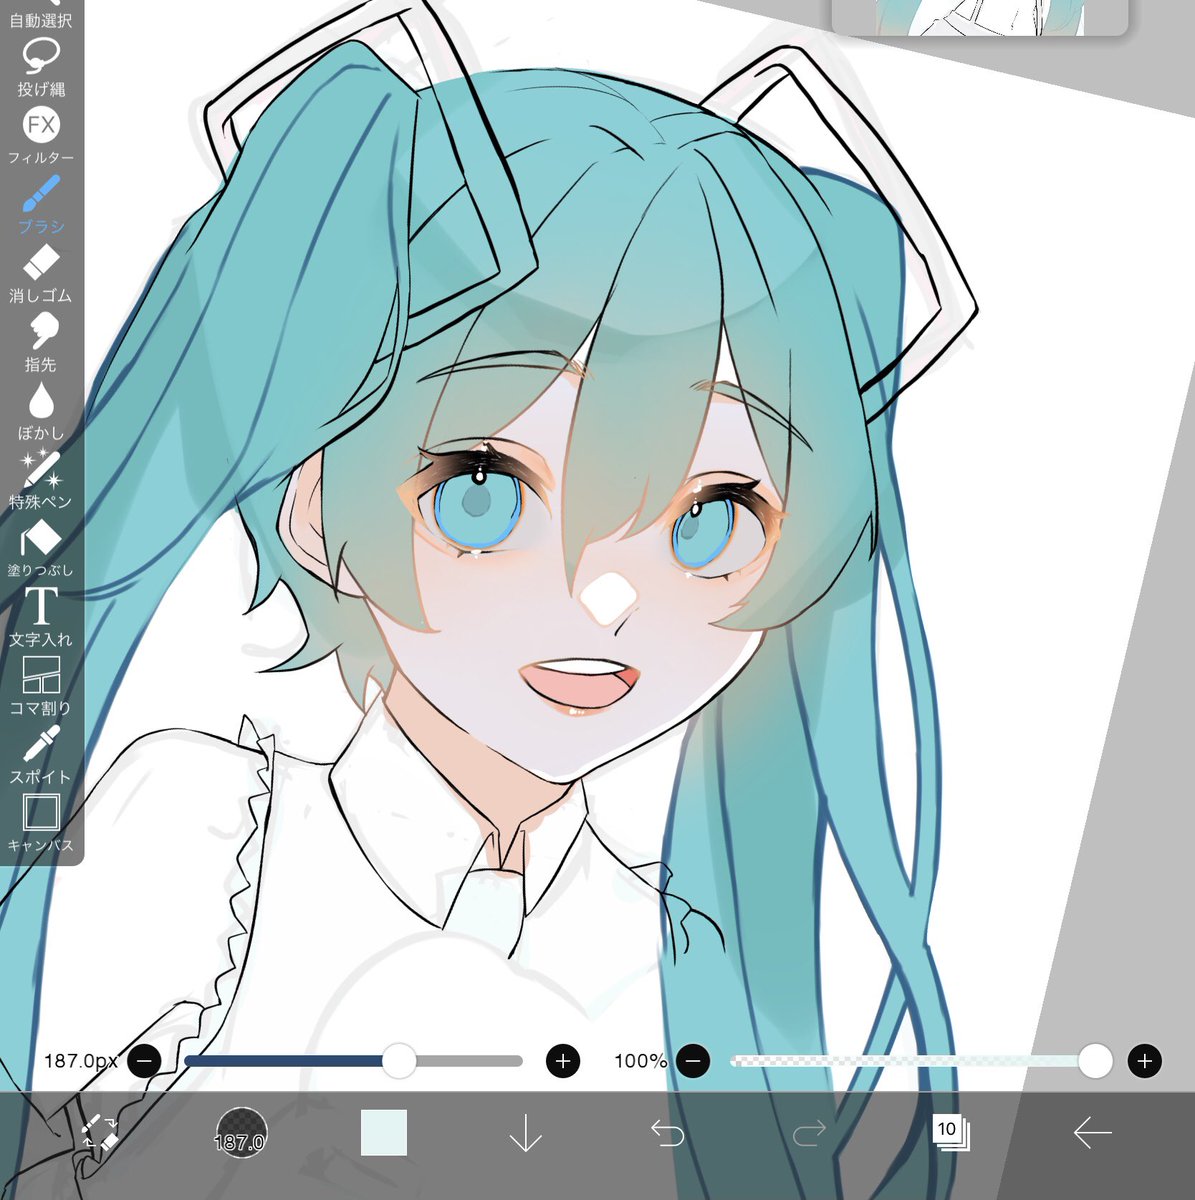Select the Lasso (投げ縄) tool
The width and height of the screenshot is (1195, 1200).
(41, 67)
